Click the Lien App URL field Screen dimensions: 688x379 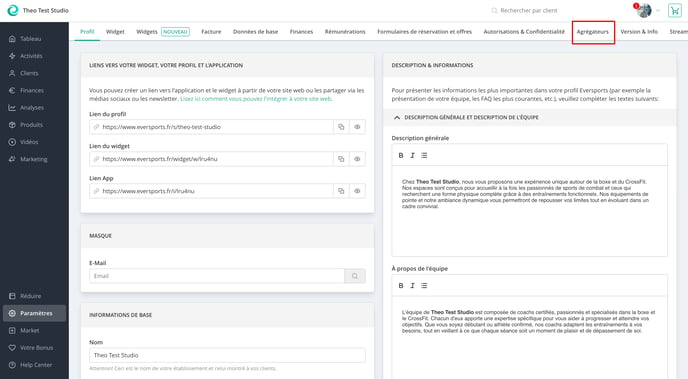[211, 191]
